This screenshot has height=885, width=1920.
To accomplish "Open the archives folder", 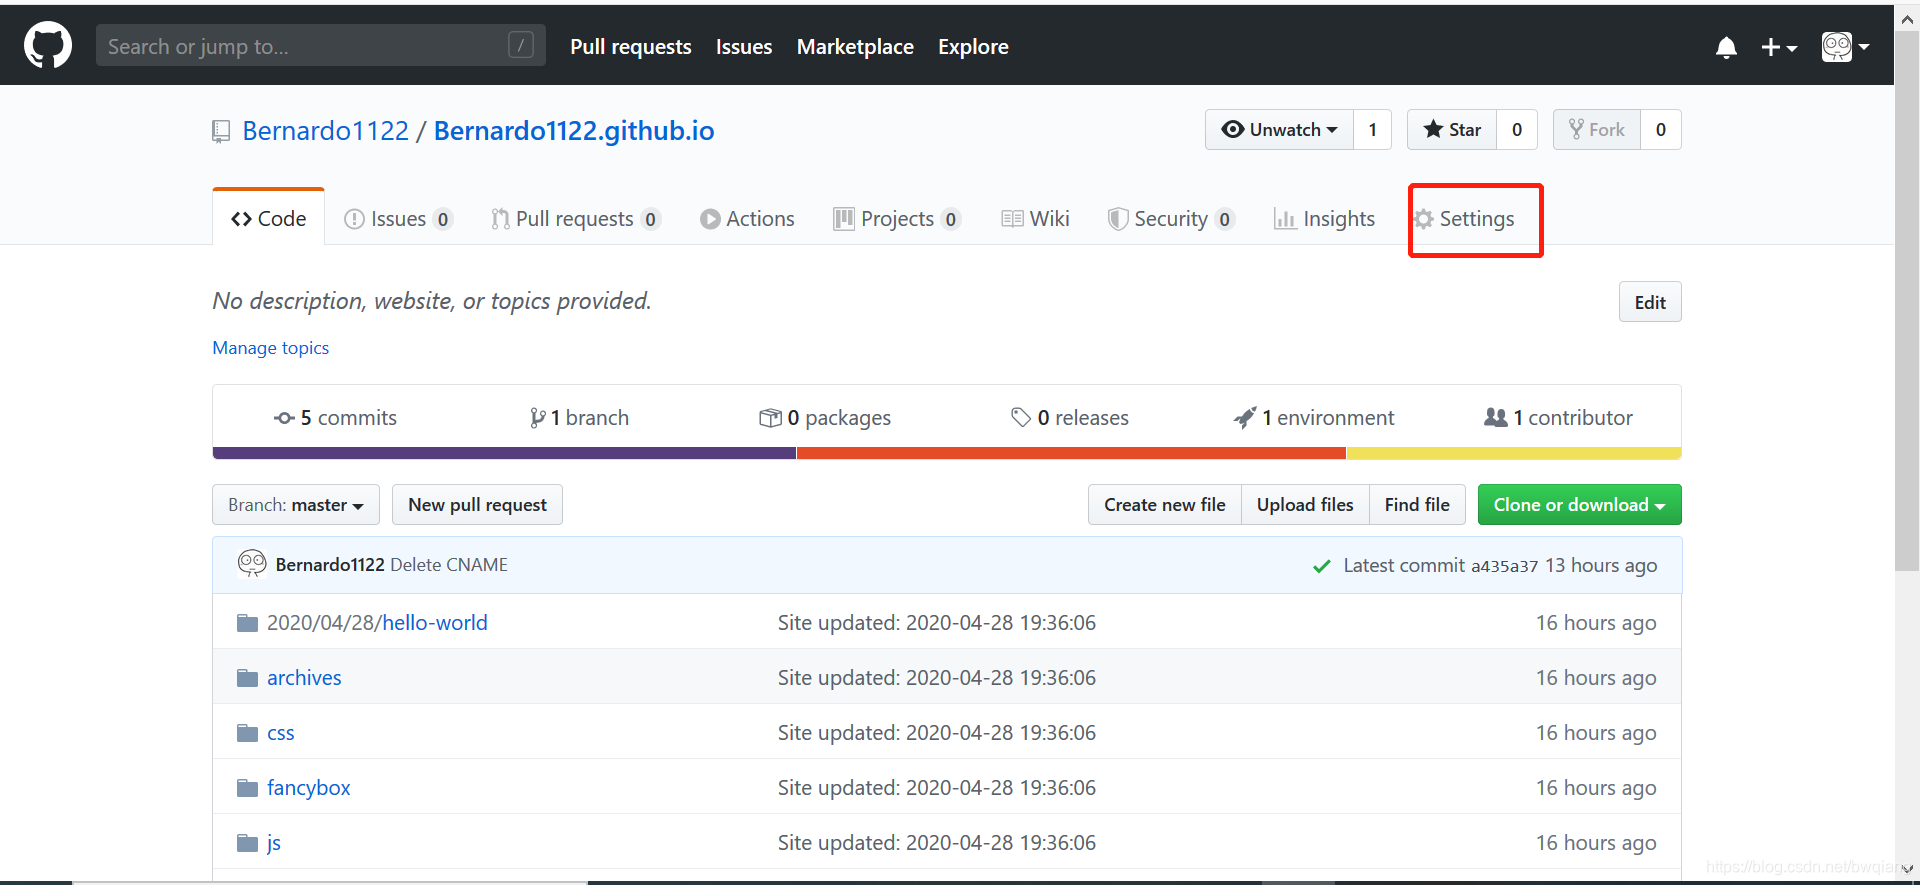I will click(x=304, y=678).
